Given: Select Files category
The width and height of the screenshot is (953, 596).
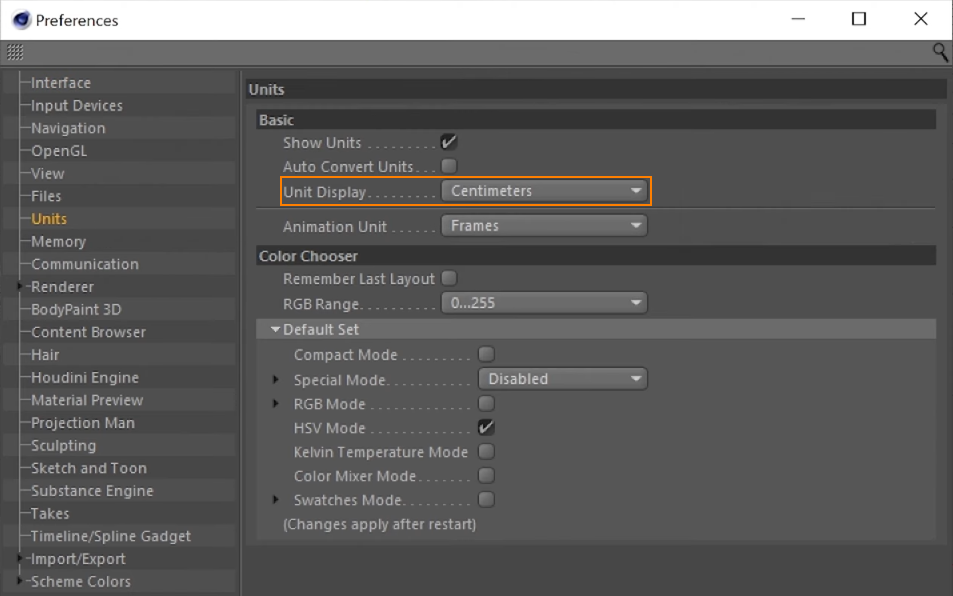Looking at the screenshot, I should pyautogui.click(x=46, y=196).
